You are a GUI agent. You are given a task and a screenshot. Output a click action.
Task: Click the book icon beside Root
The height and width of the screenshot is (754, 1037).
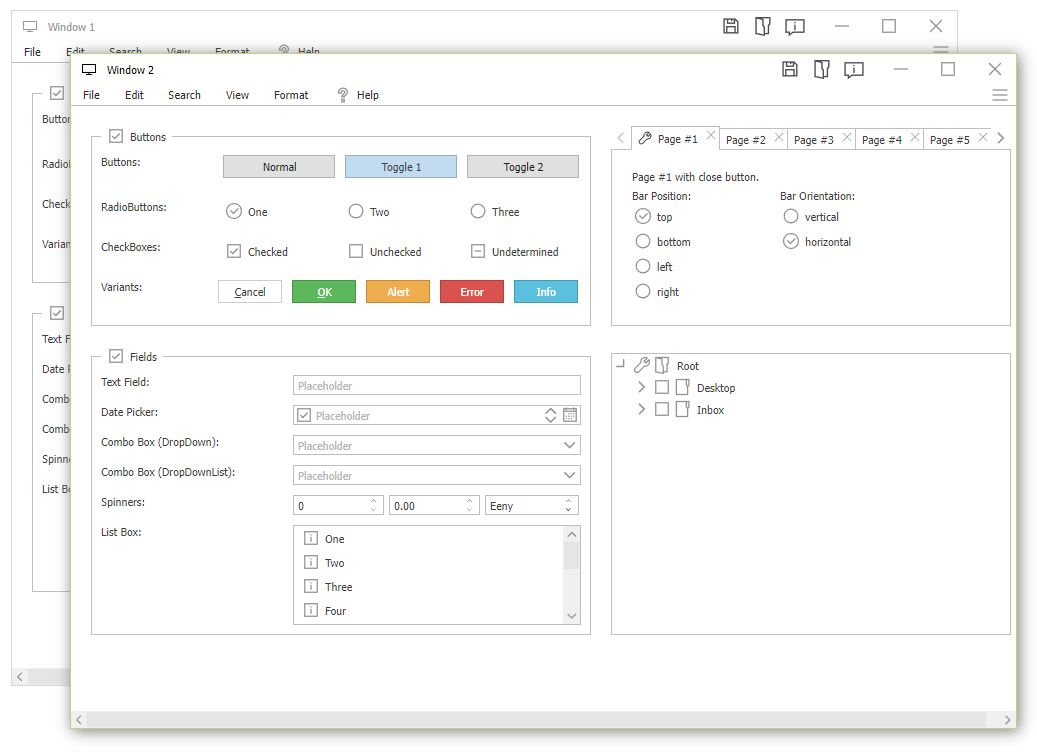pos(662,365)
